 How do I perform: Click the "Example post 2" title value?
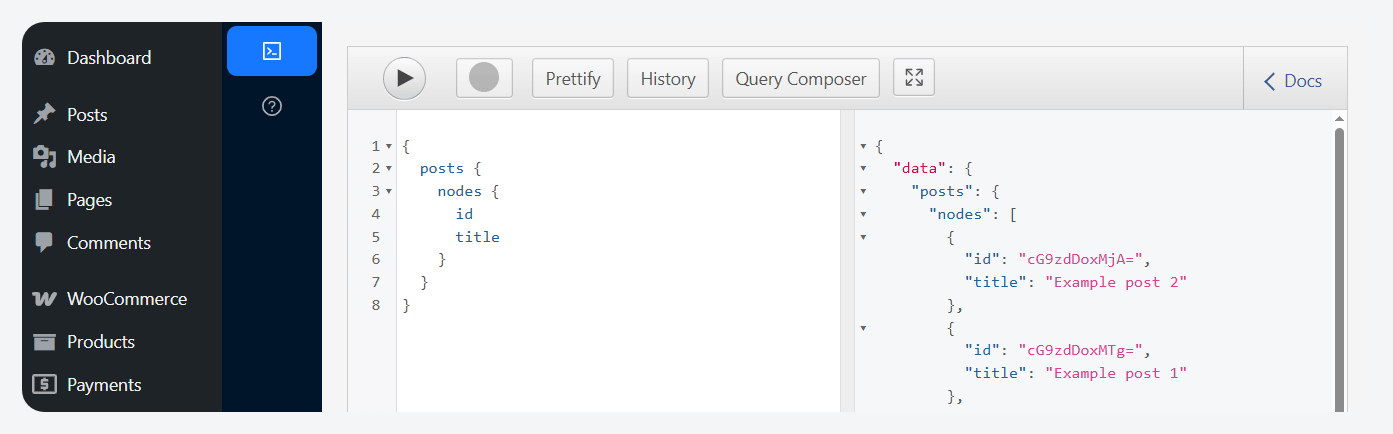pos(1115,282)
